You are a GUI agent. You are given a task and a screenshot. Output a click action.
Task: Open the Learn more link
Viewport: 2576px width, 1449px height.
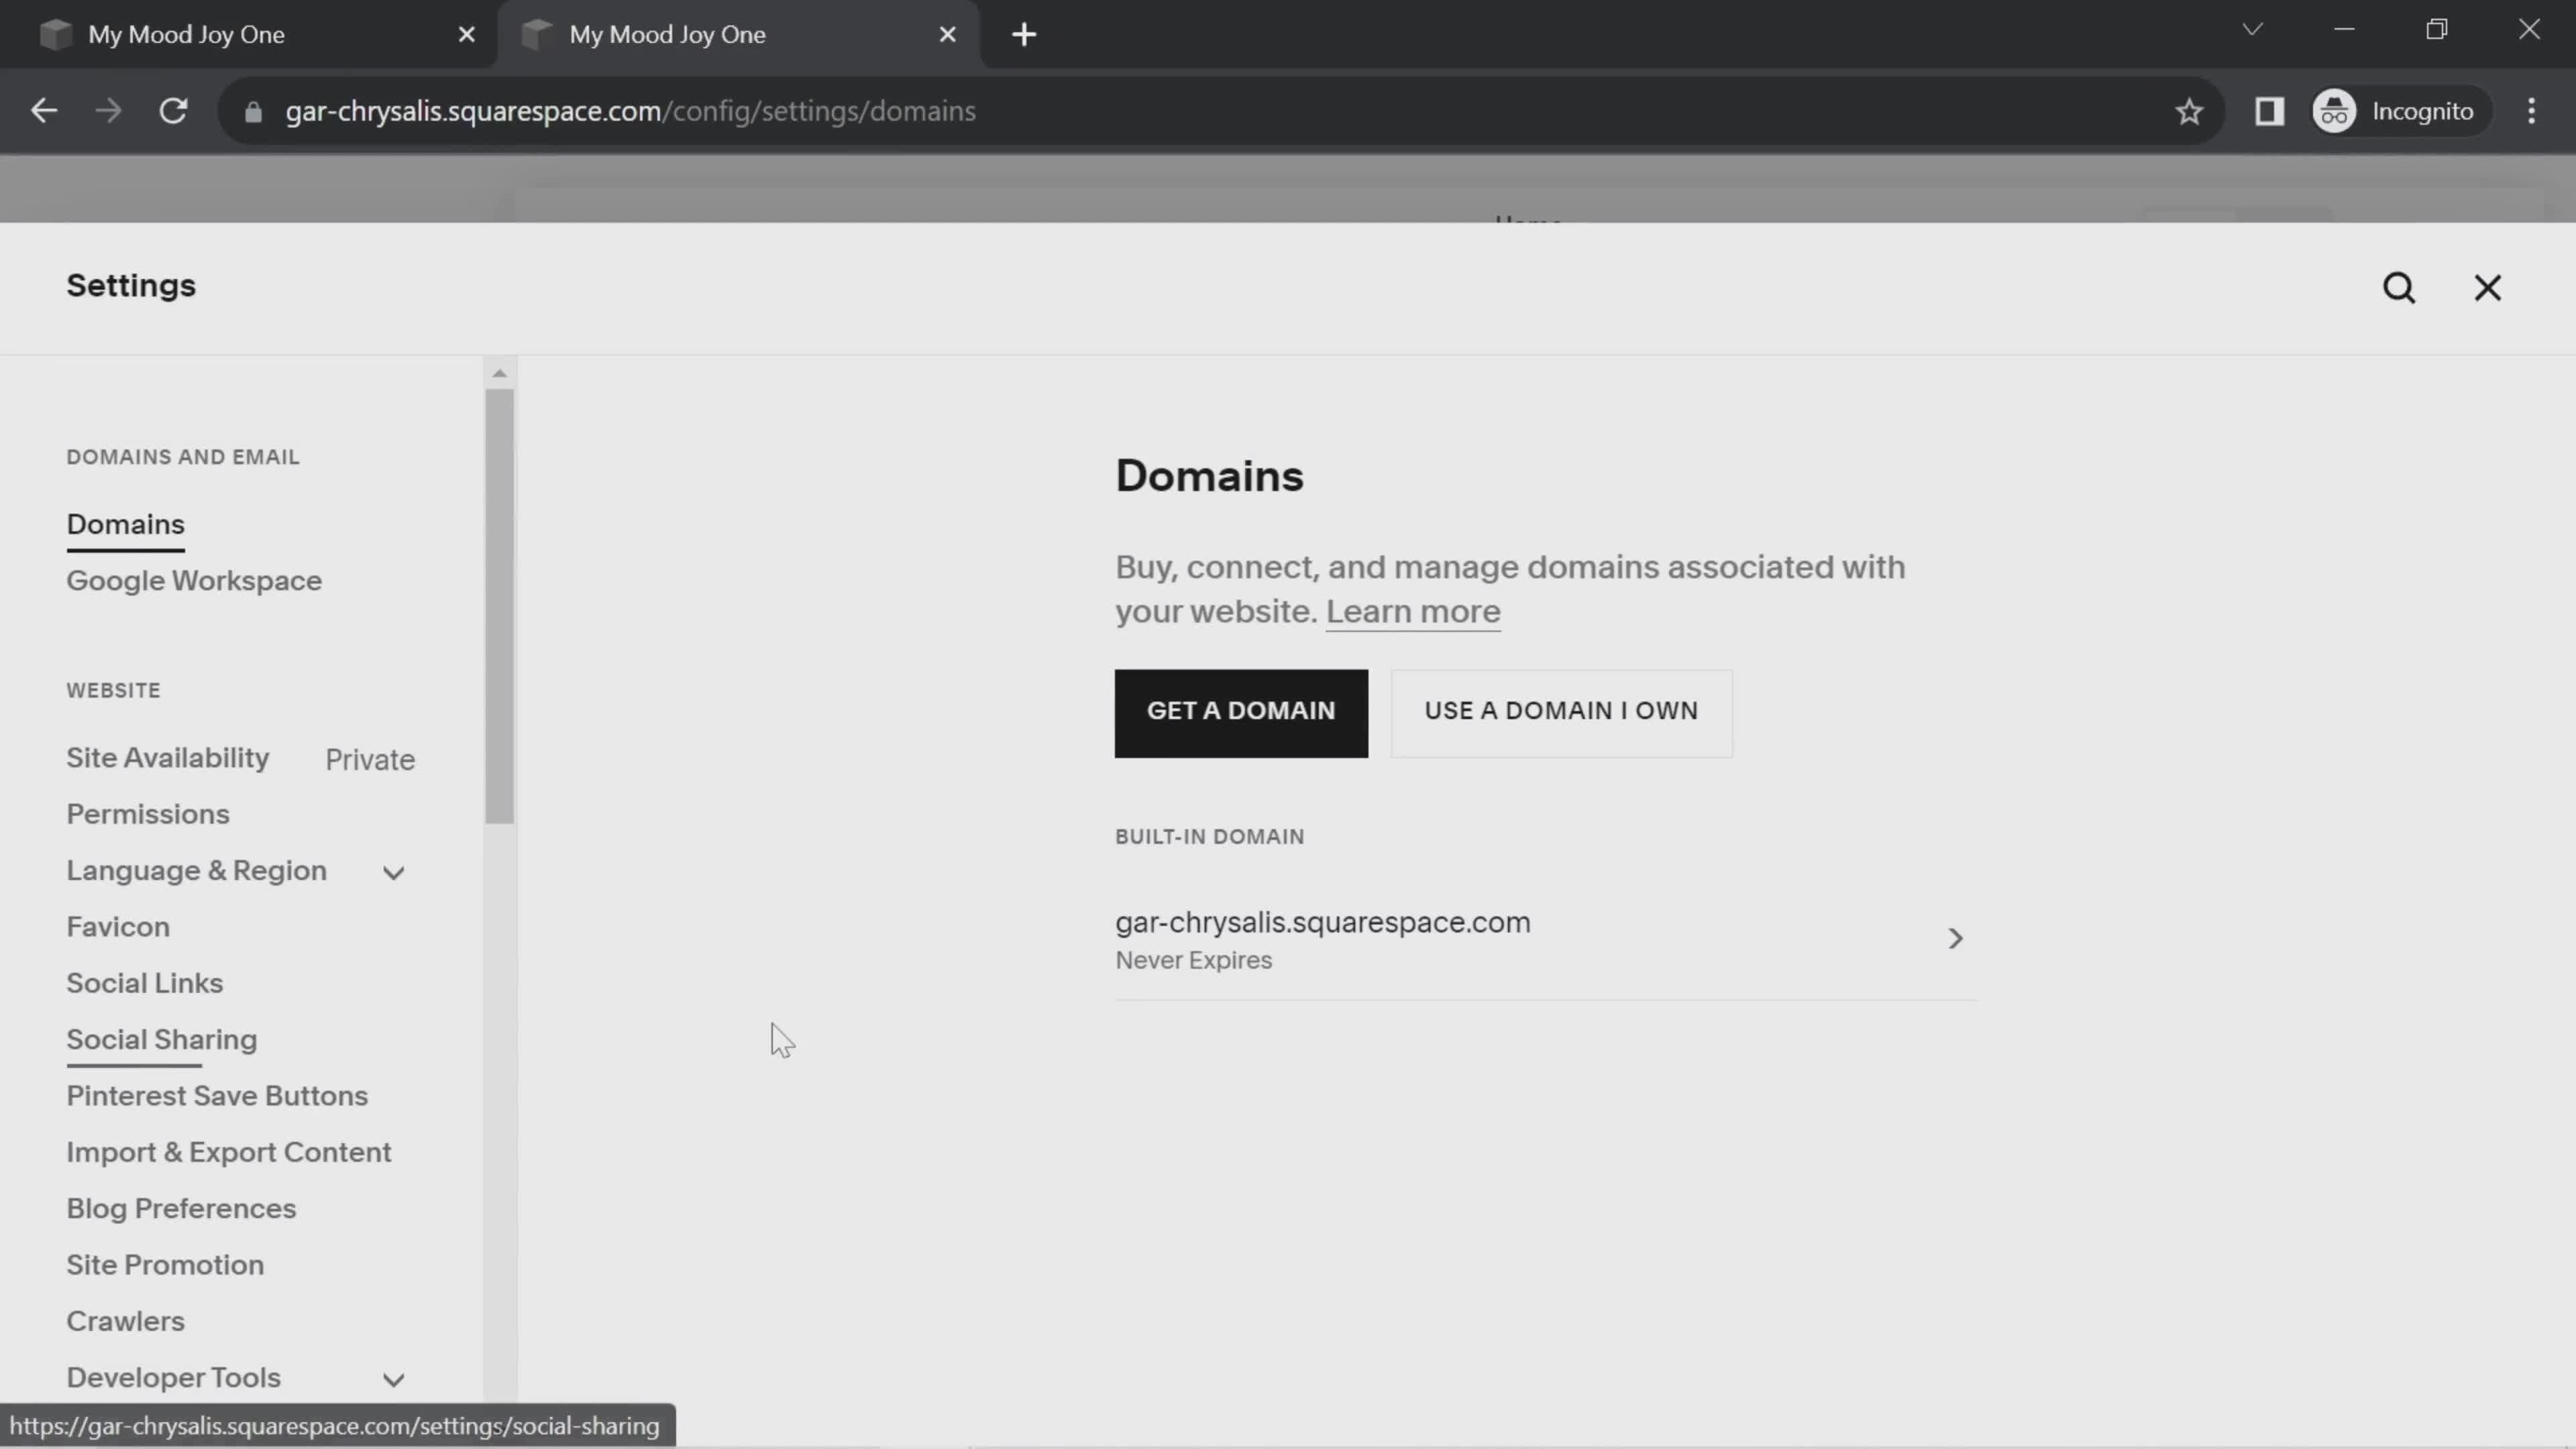(1413, 611)
